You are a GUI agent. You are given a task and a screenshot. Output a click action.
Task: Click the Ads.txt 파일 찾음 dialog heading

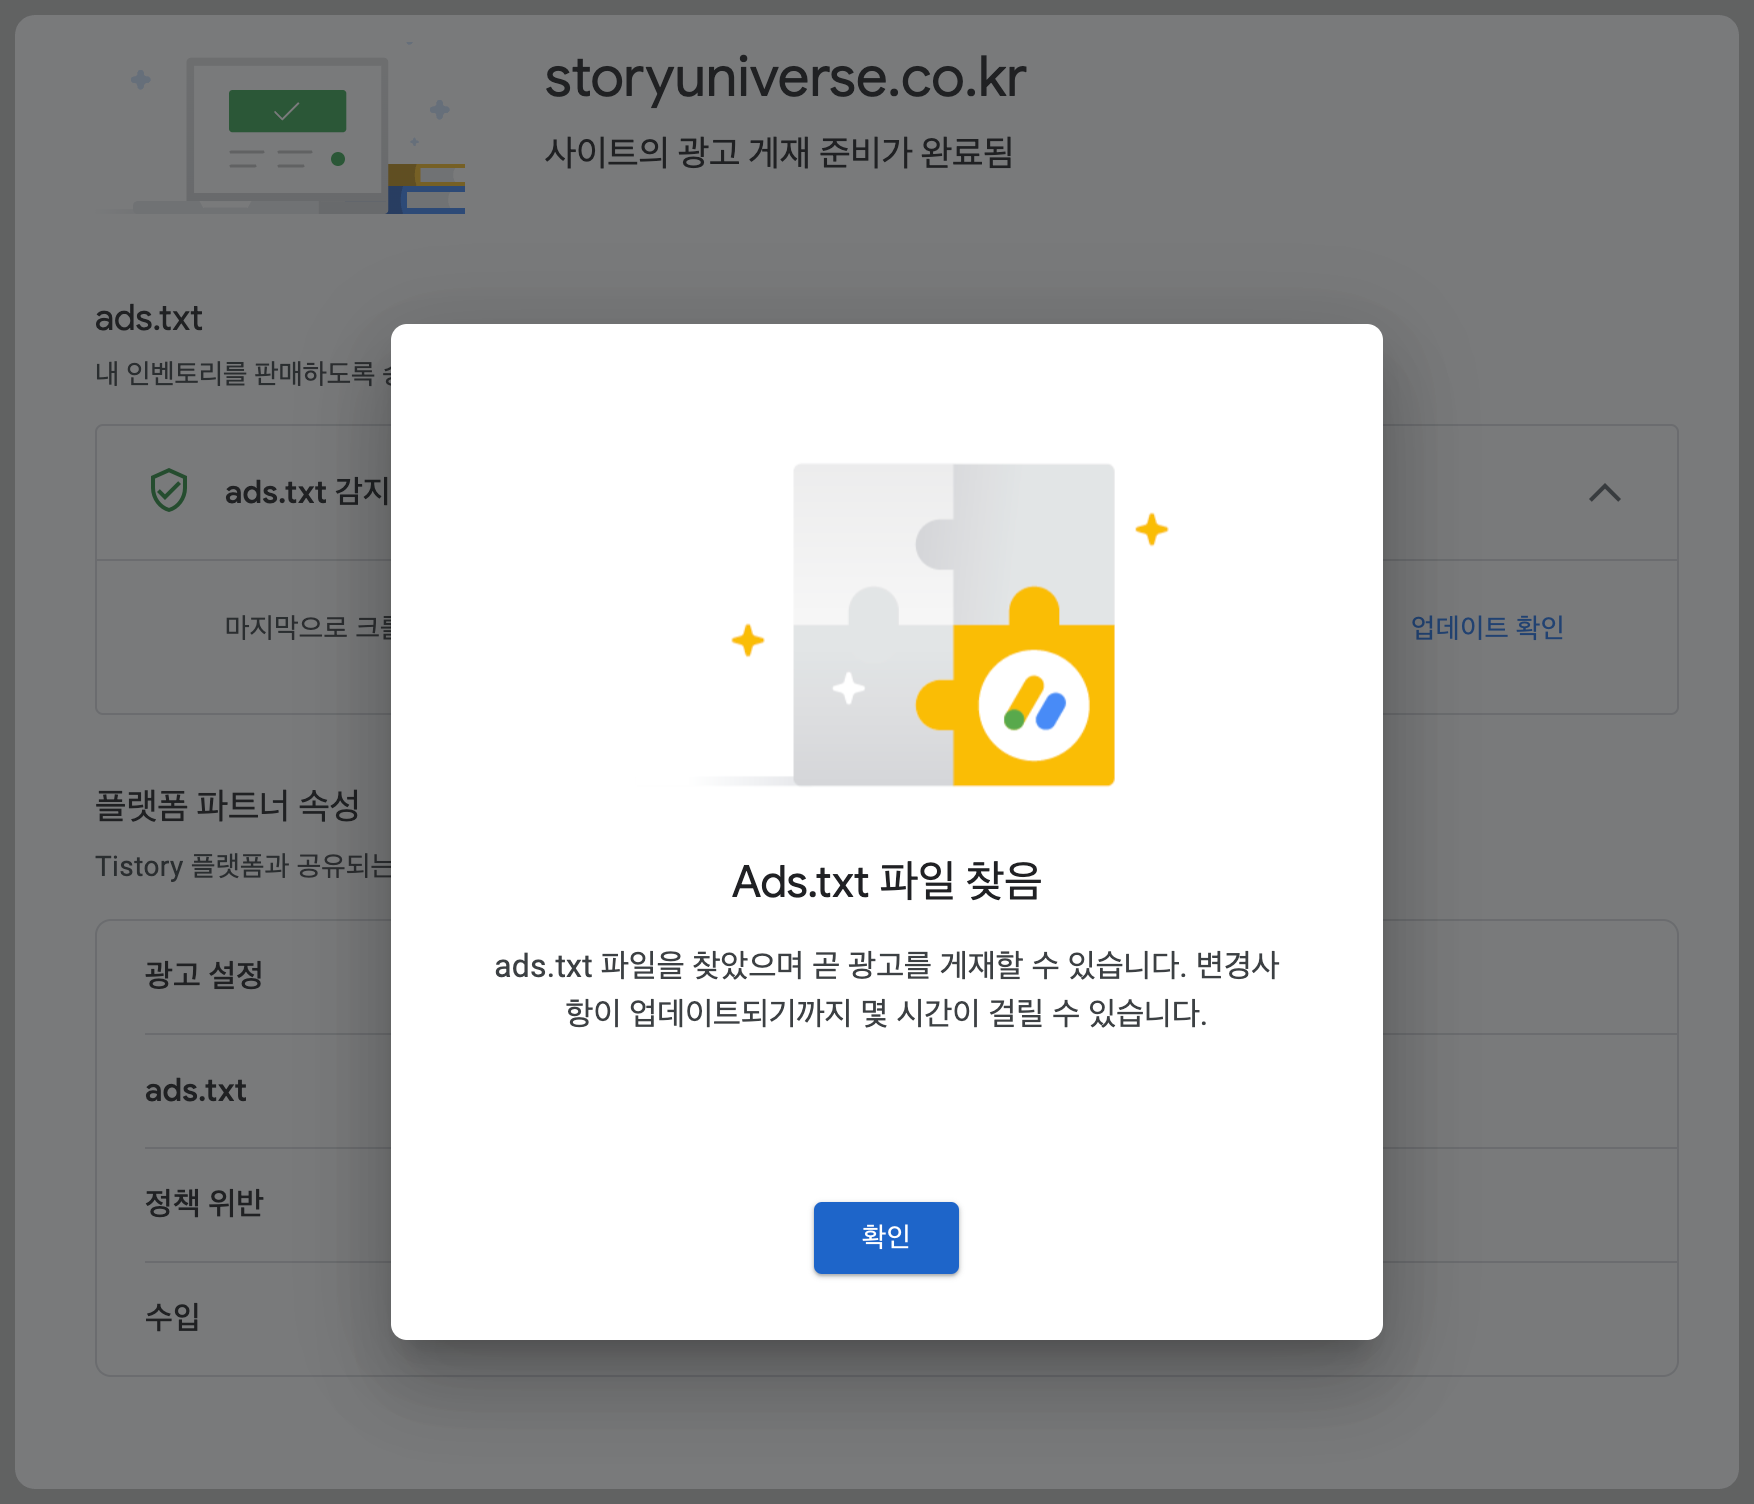(x=887, y=881)
